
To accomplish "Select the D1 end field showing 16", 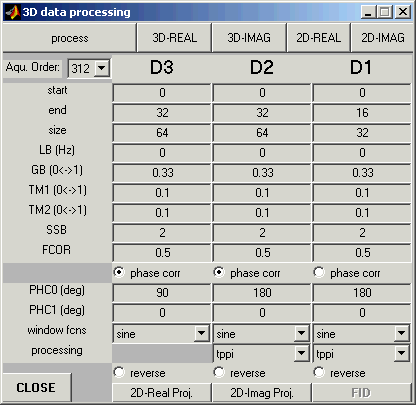I will (362, 113).
